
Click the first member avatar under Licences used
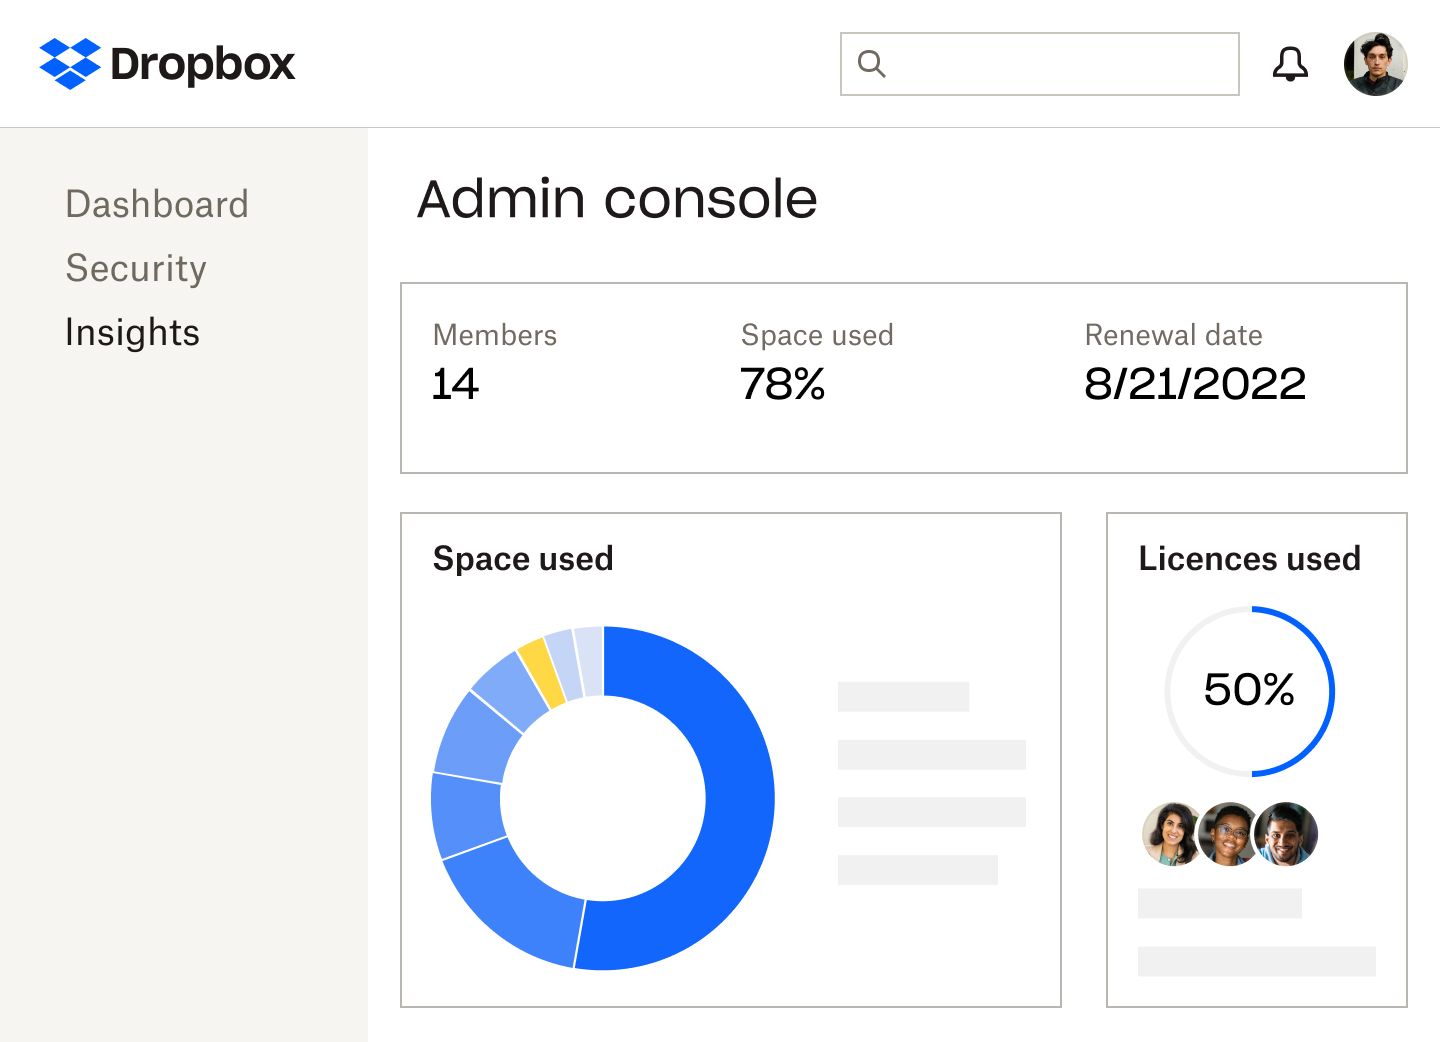coord(1170,834)
